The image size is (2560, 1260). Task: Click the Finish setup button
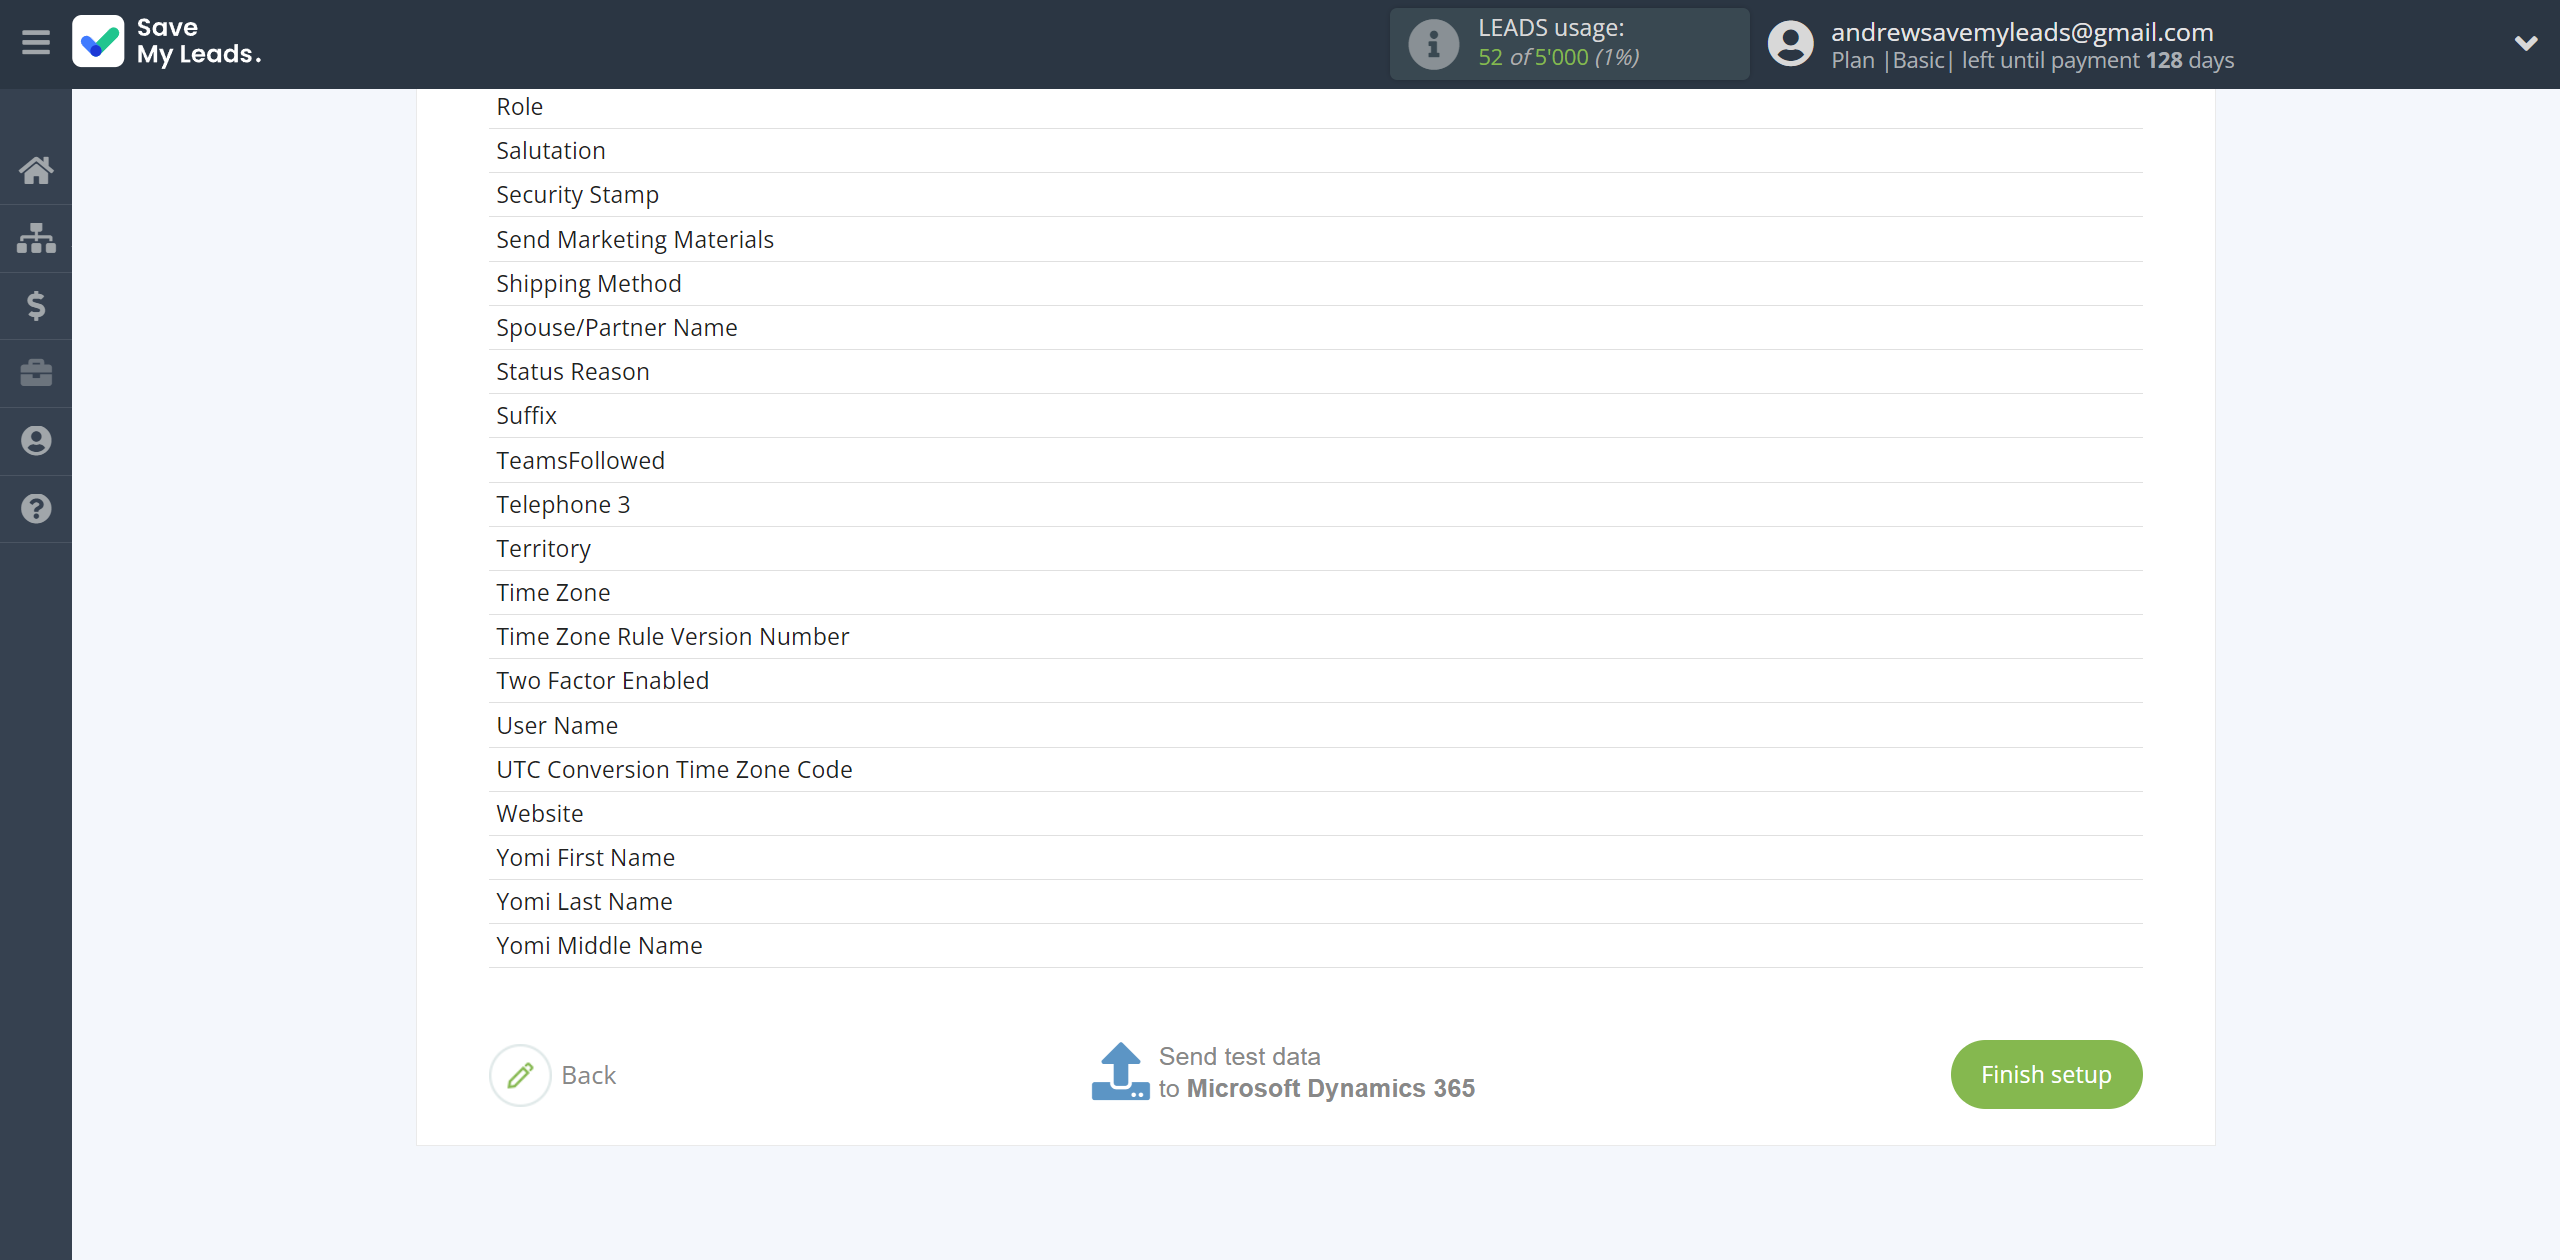(x=2046, y=1074)
